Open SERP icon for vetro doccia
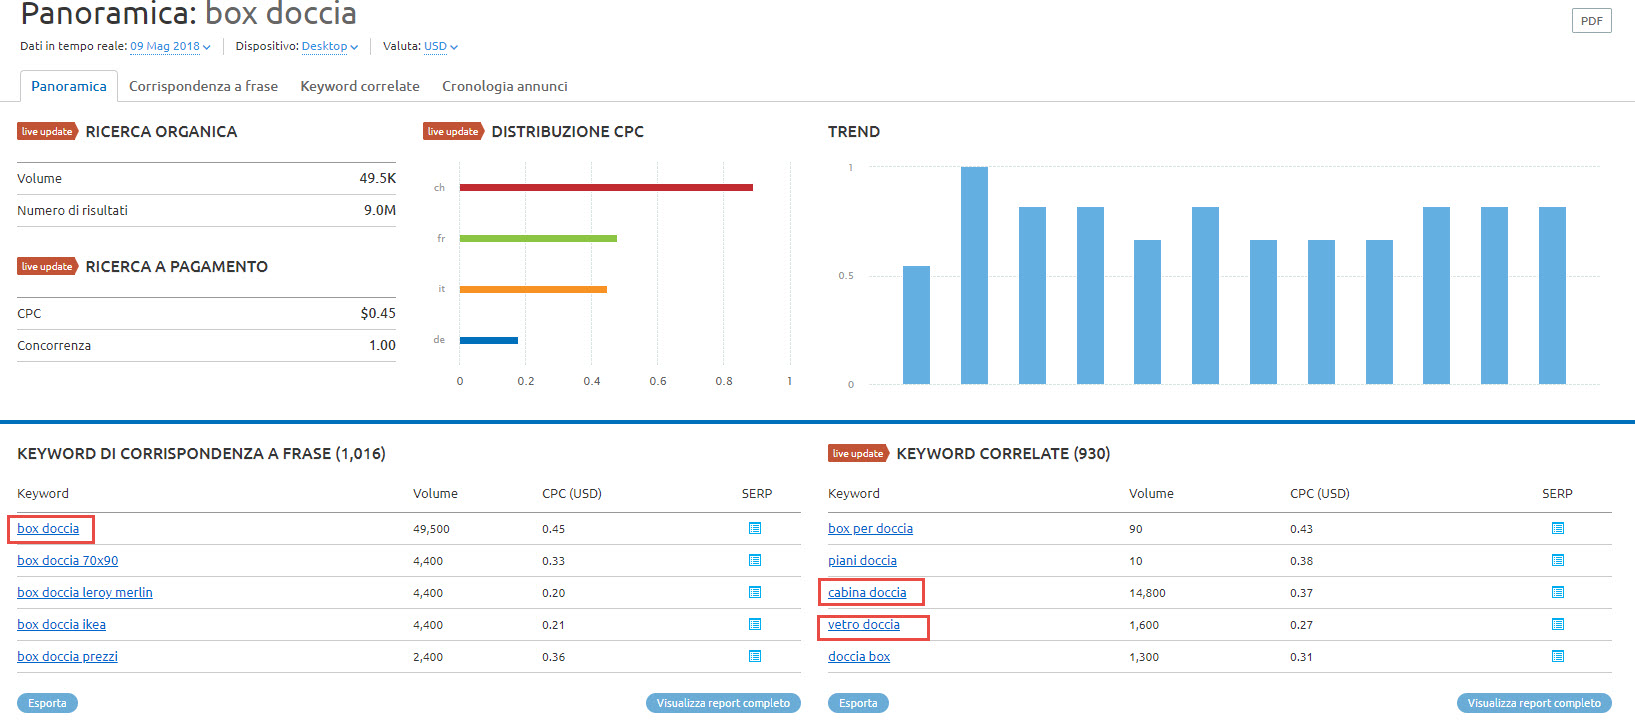 (1558, 624)
